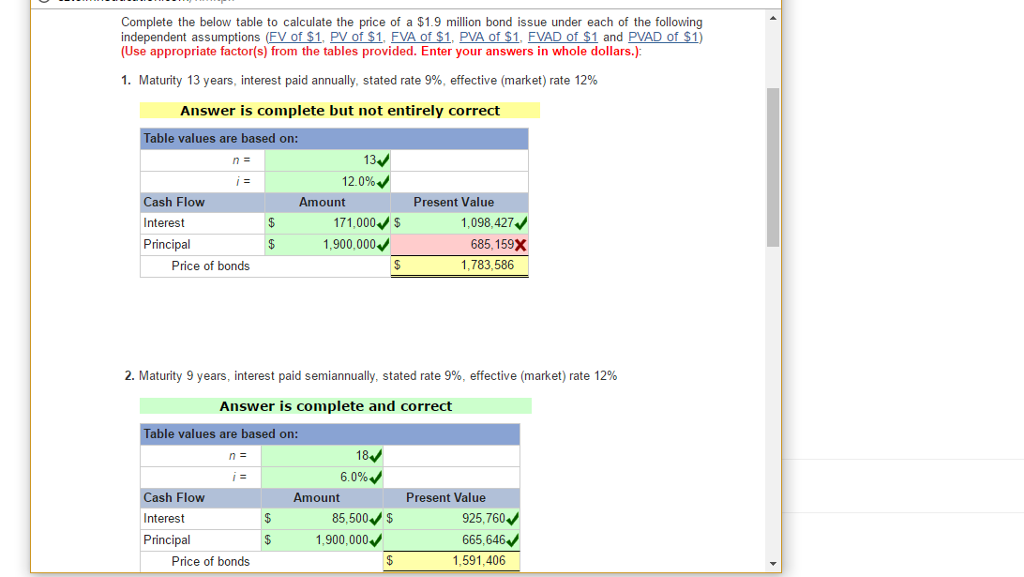Click the inner content scrollbar thumb

pyautogui.click(x=772, y=165)
